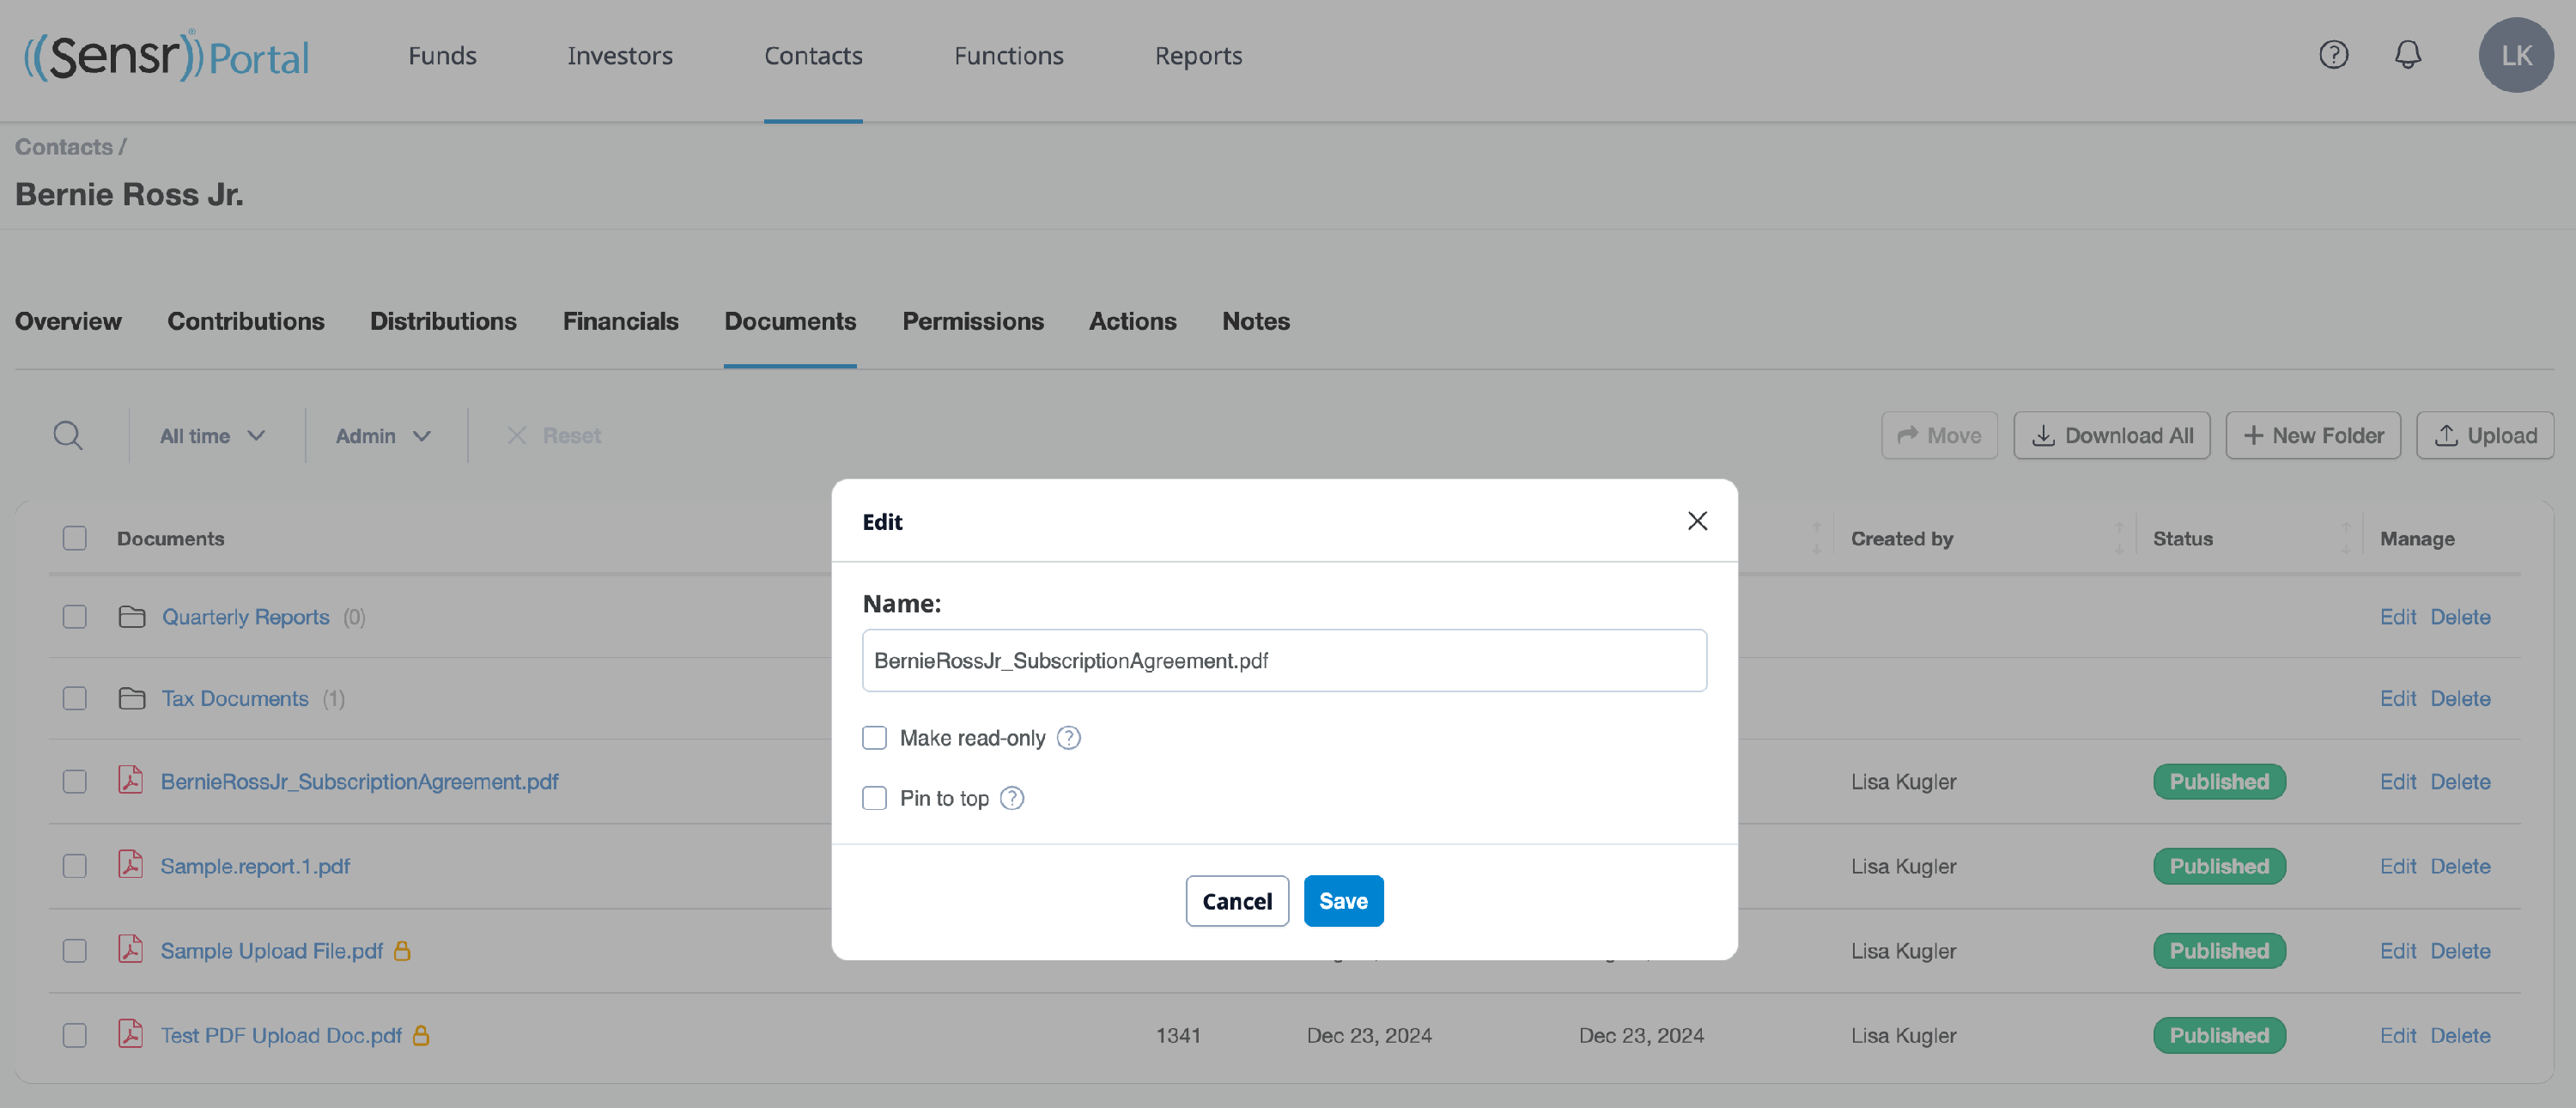The height and width of the screenshot is (1108, 2576).
Task: Open BernieRossJr_SubscriptionAgreement.pdf file link
Action: 359,781
